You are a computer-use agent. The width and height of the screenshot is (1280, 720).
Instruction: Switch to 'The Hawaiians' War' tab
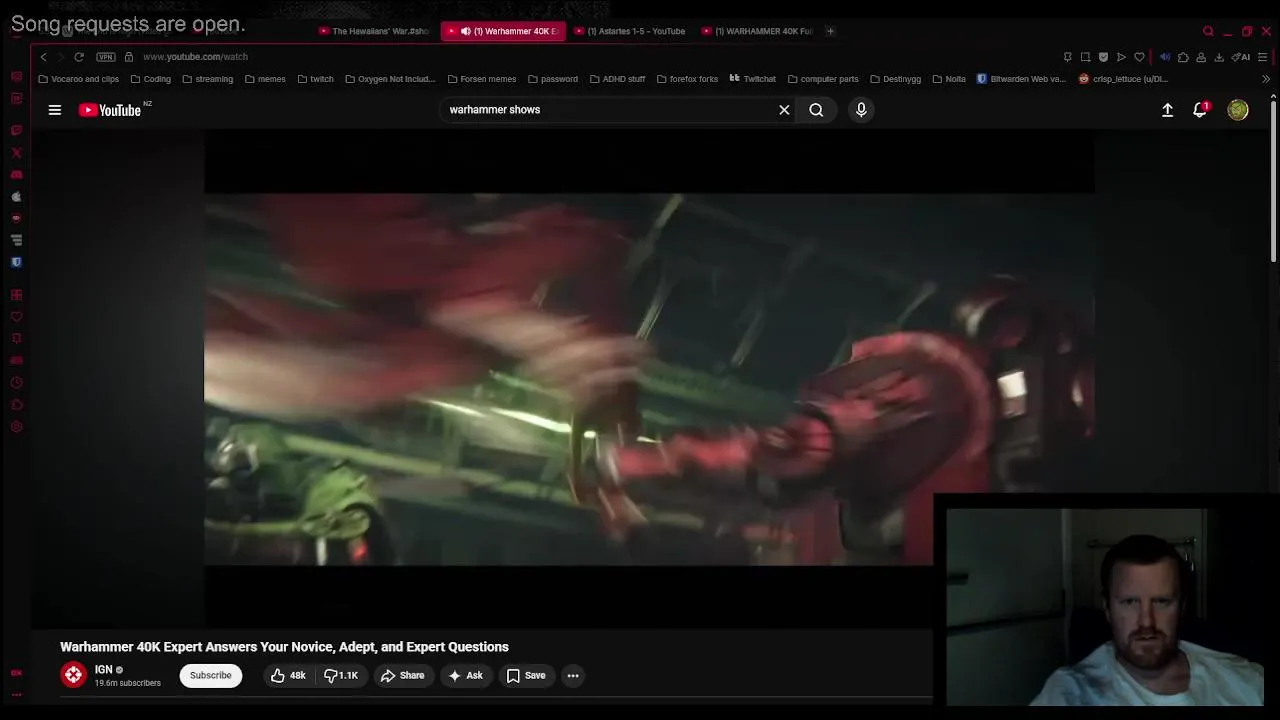pos(375,31)
